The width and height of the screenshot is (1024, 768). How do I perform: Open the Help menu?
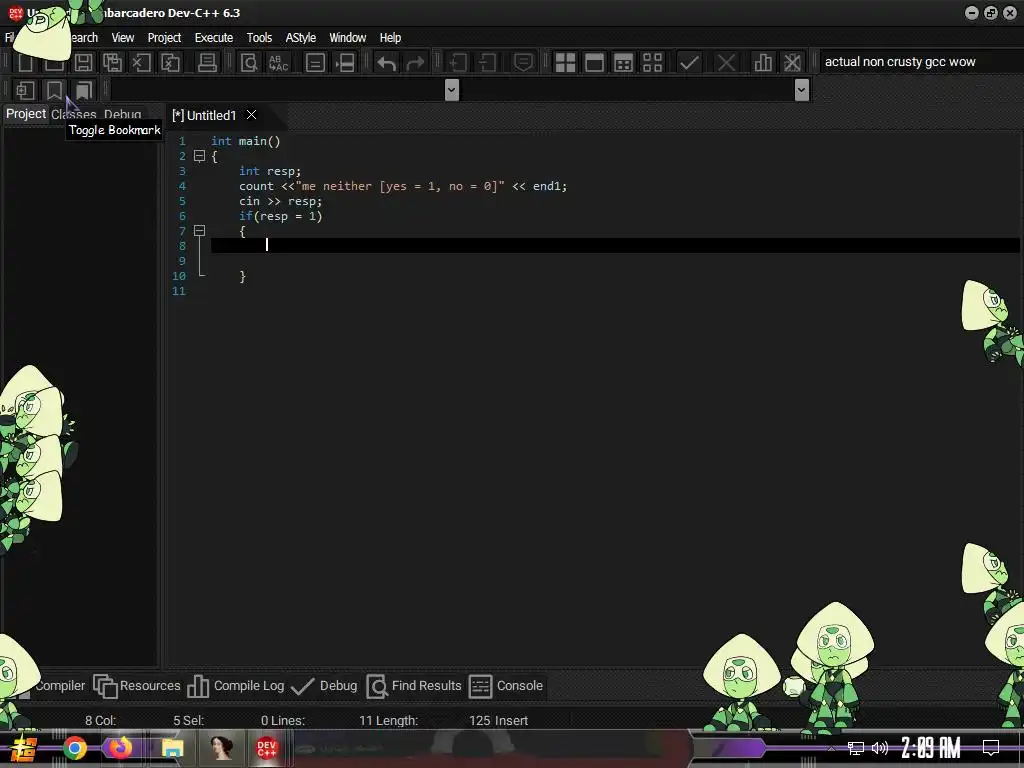click(x=390, y=38)
